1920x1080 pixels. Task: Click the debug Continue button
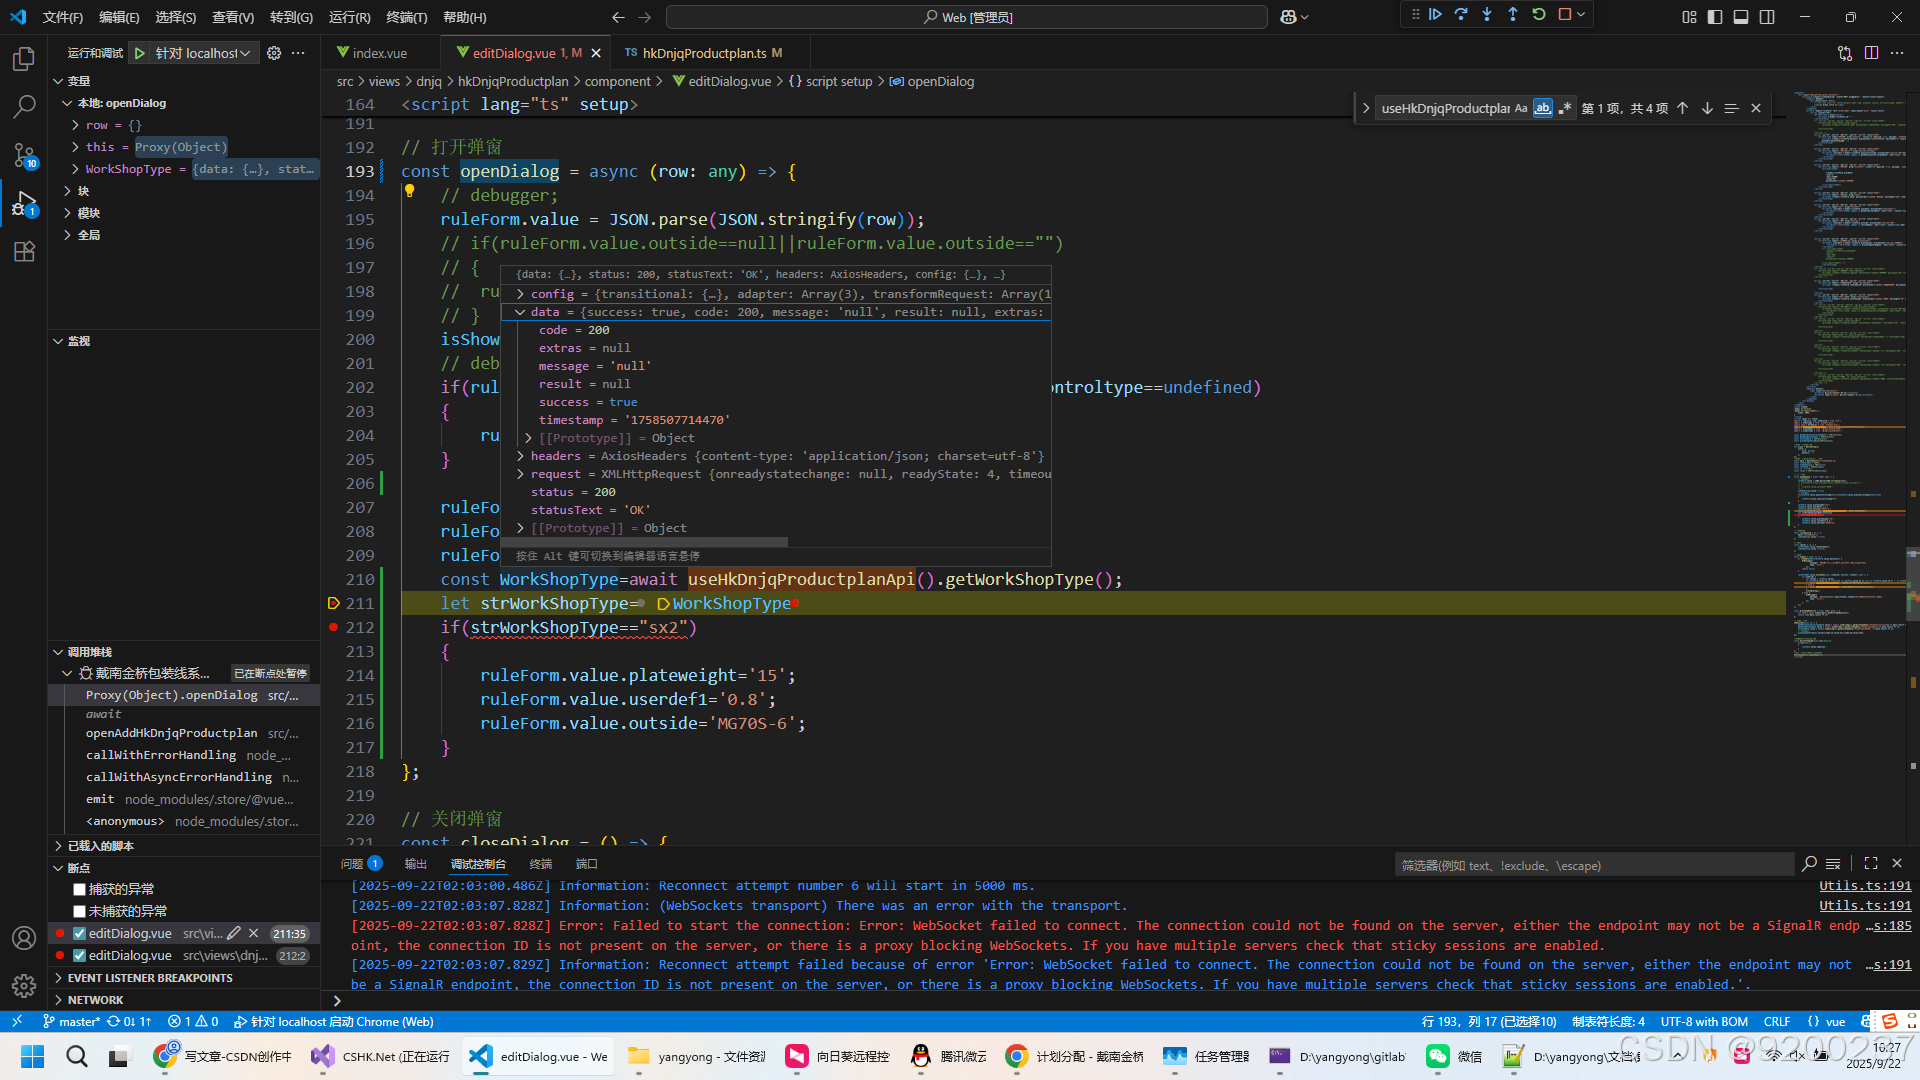(x=1435, y=15)
